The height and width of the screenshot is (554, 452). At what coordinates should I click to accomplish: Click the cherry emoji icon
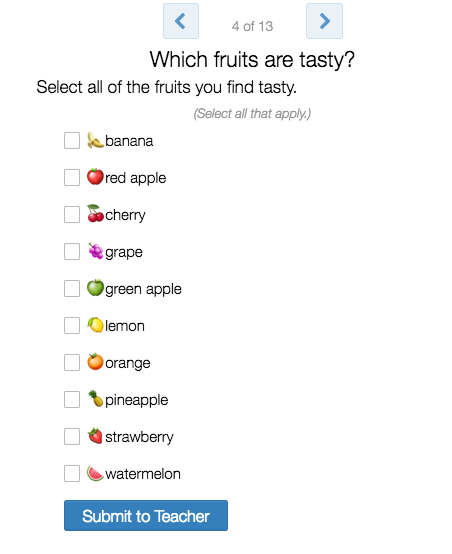(95, 214)
